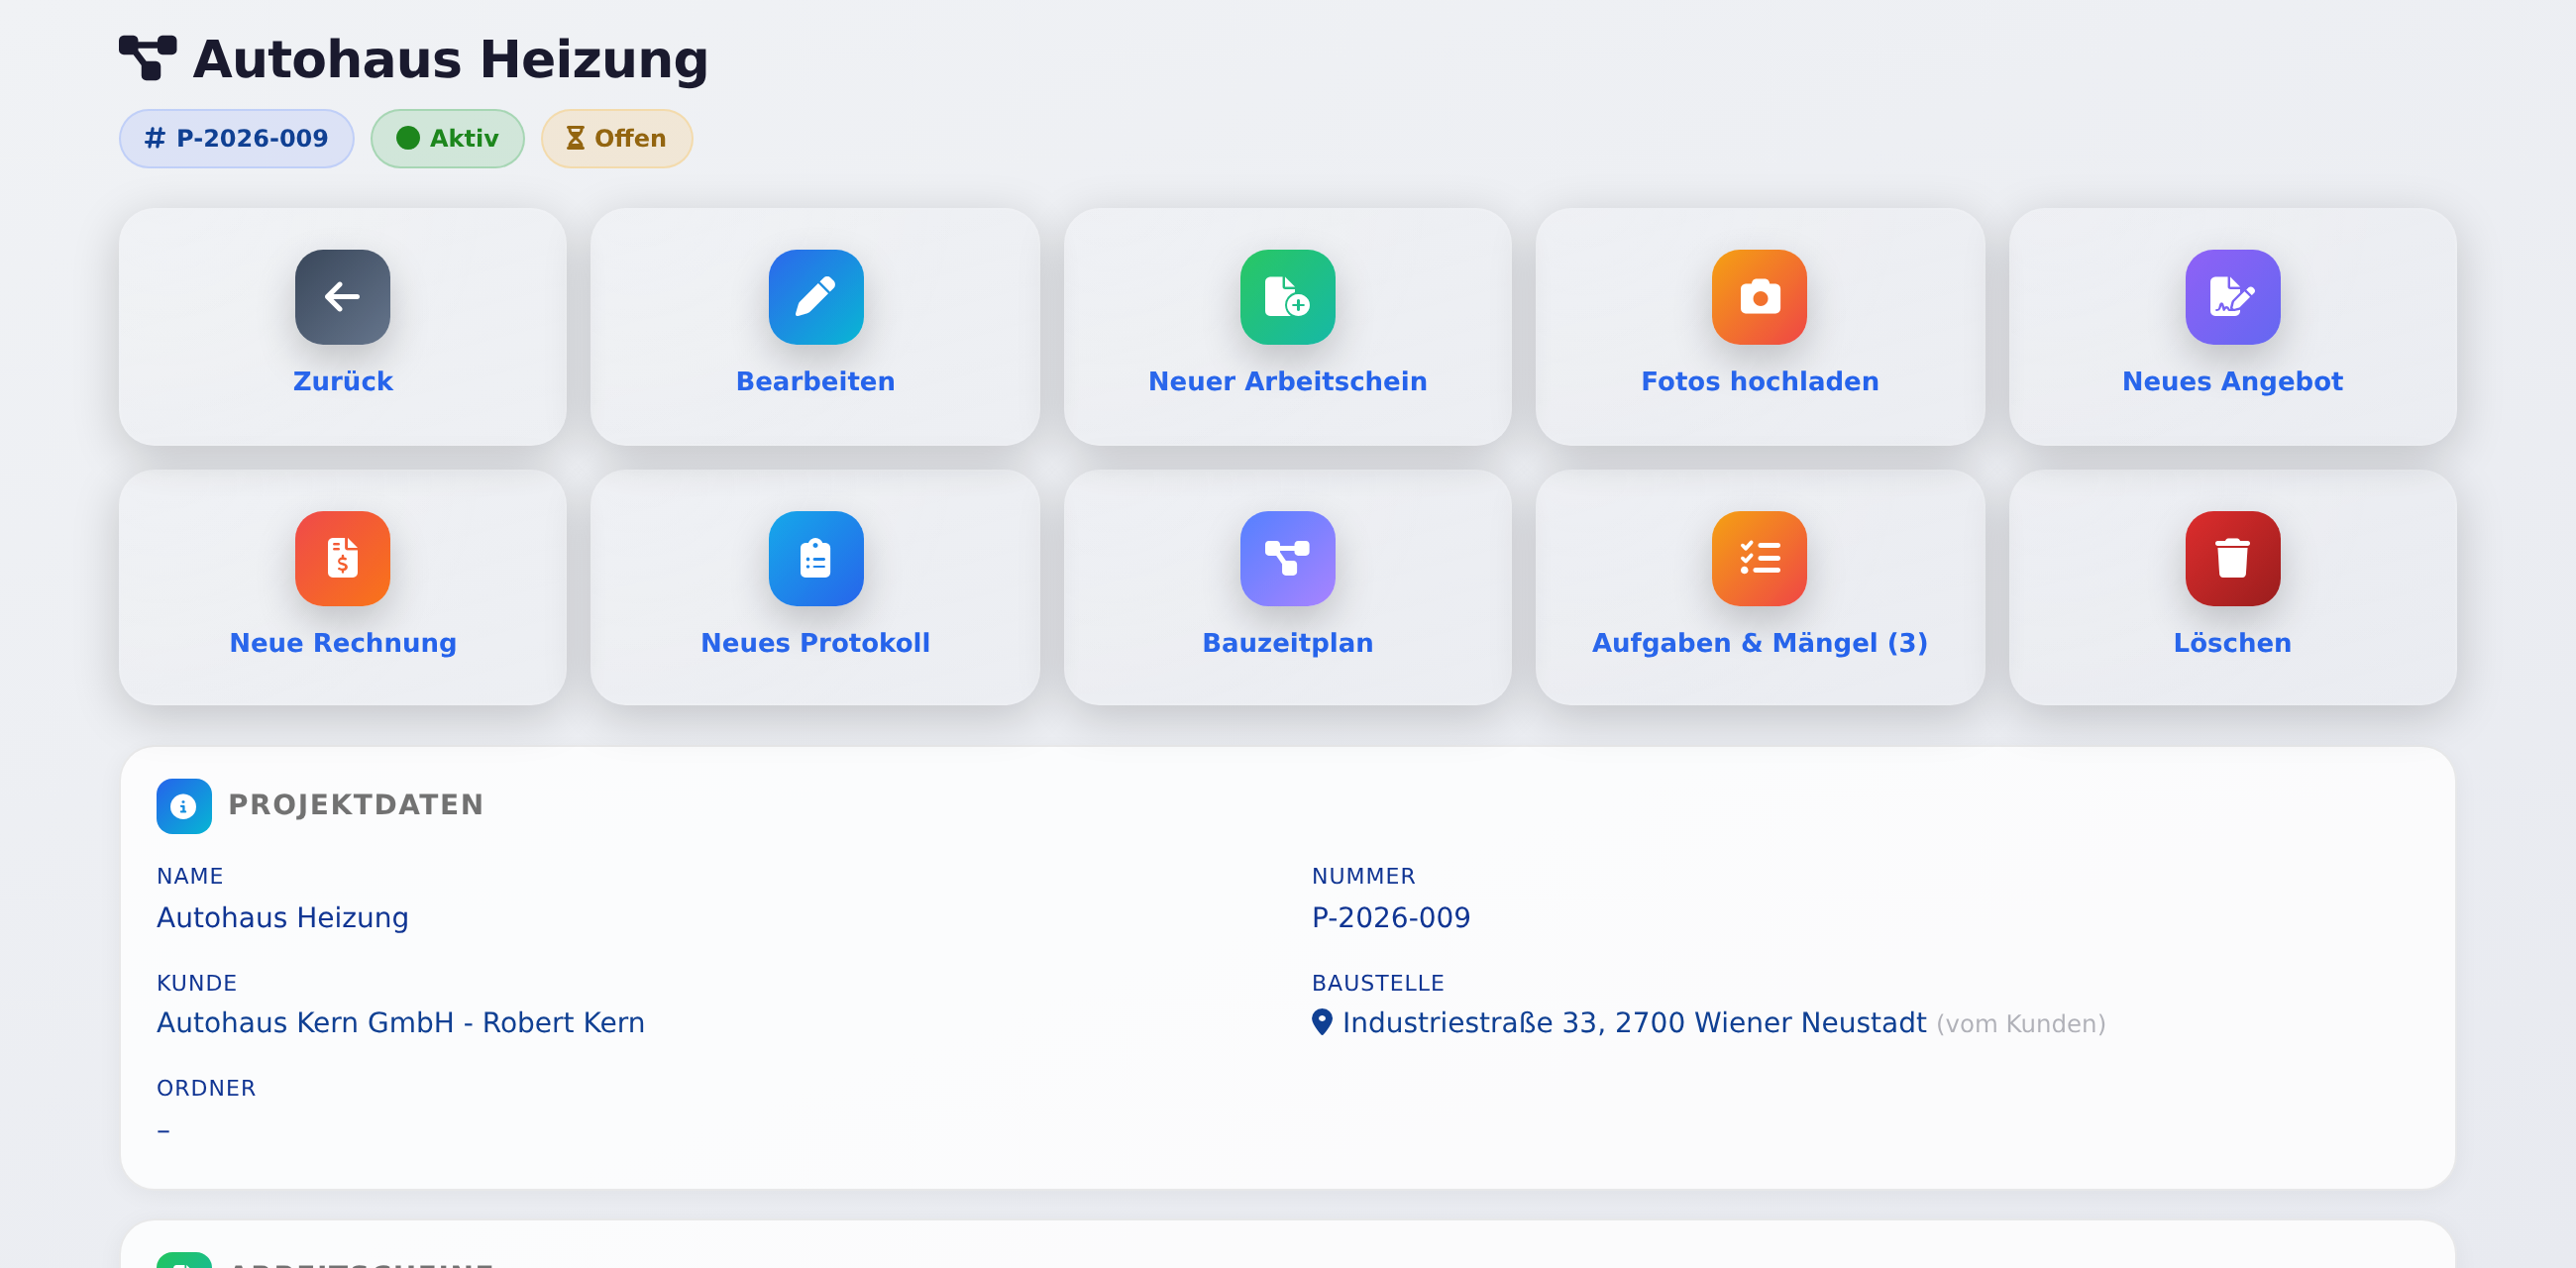This screenshot has height=1268, width=2576.
Task: Click address Industriestraße 33, 2700 Wiener Neustadt
Action: (x=1634, y=1022)
